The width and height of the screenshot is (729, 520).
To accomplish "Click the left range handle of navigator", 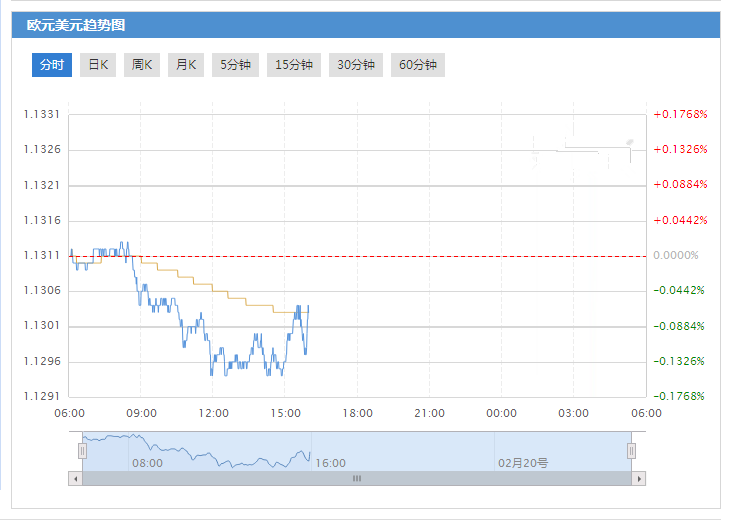I will [x=83, y=451].
